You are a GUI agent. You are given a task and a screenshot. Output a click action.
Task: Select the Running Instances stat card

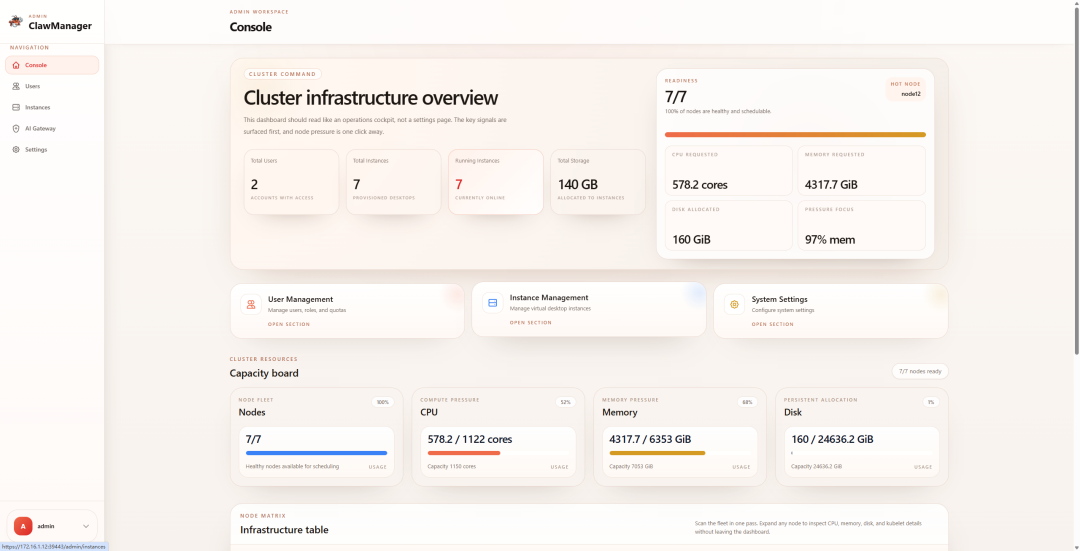[496, 181]
